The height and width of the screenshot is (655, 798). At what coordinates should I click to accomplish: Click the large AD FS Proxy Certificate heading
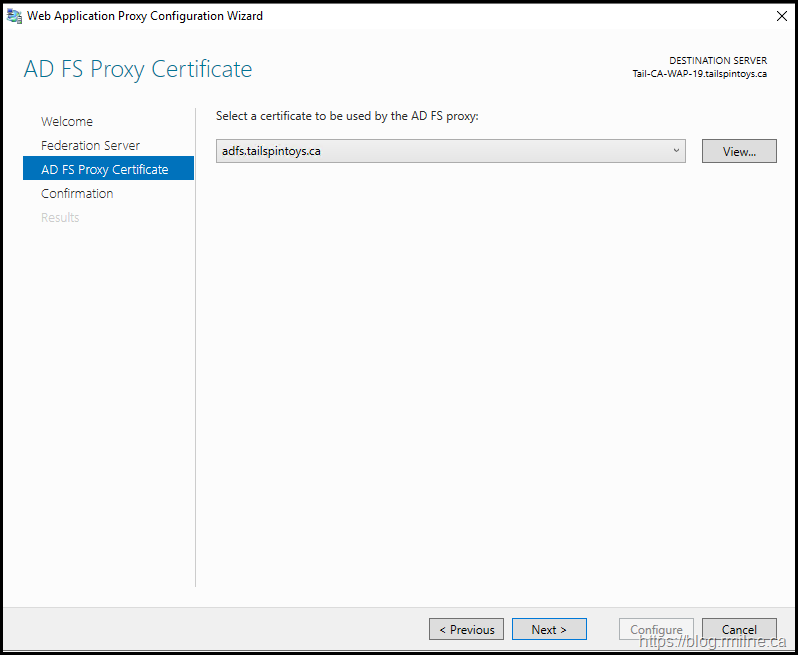point(138,69)
